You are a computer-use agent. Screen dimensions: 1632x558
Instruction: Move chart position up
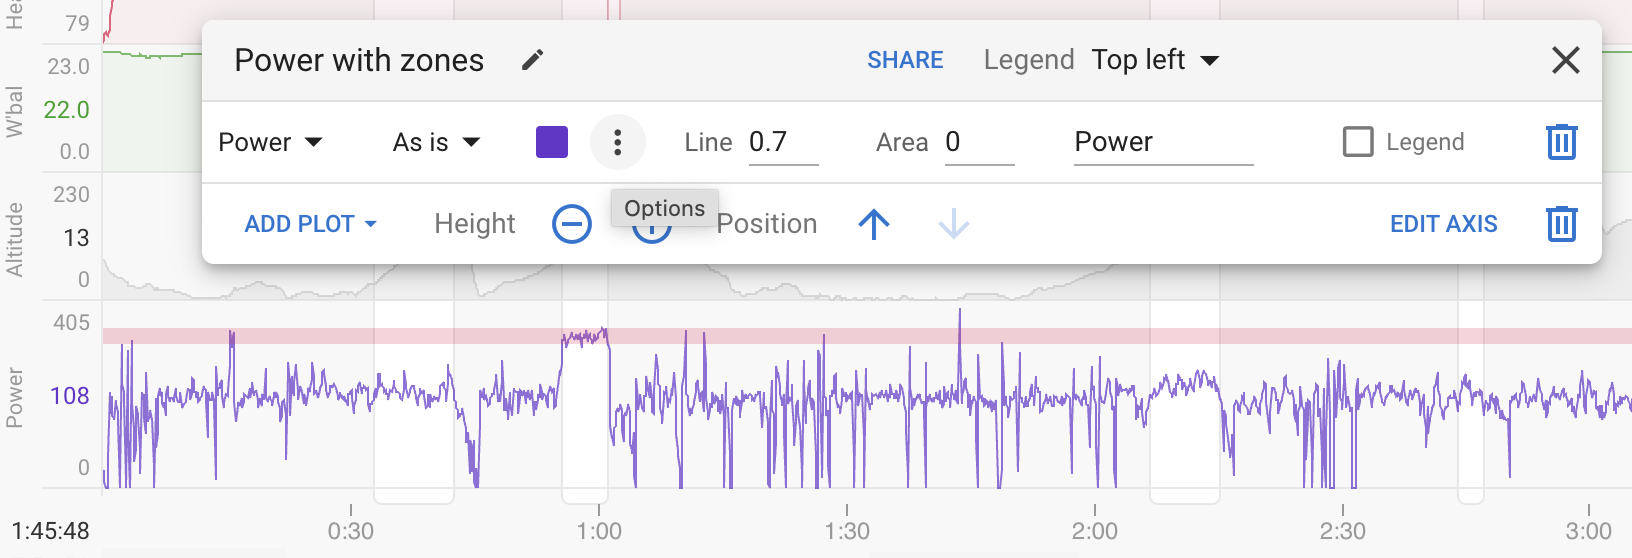pos(874,224)
